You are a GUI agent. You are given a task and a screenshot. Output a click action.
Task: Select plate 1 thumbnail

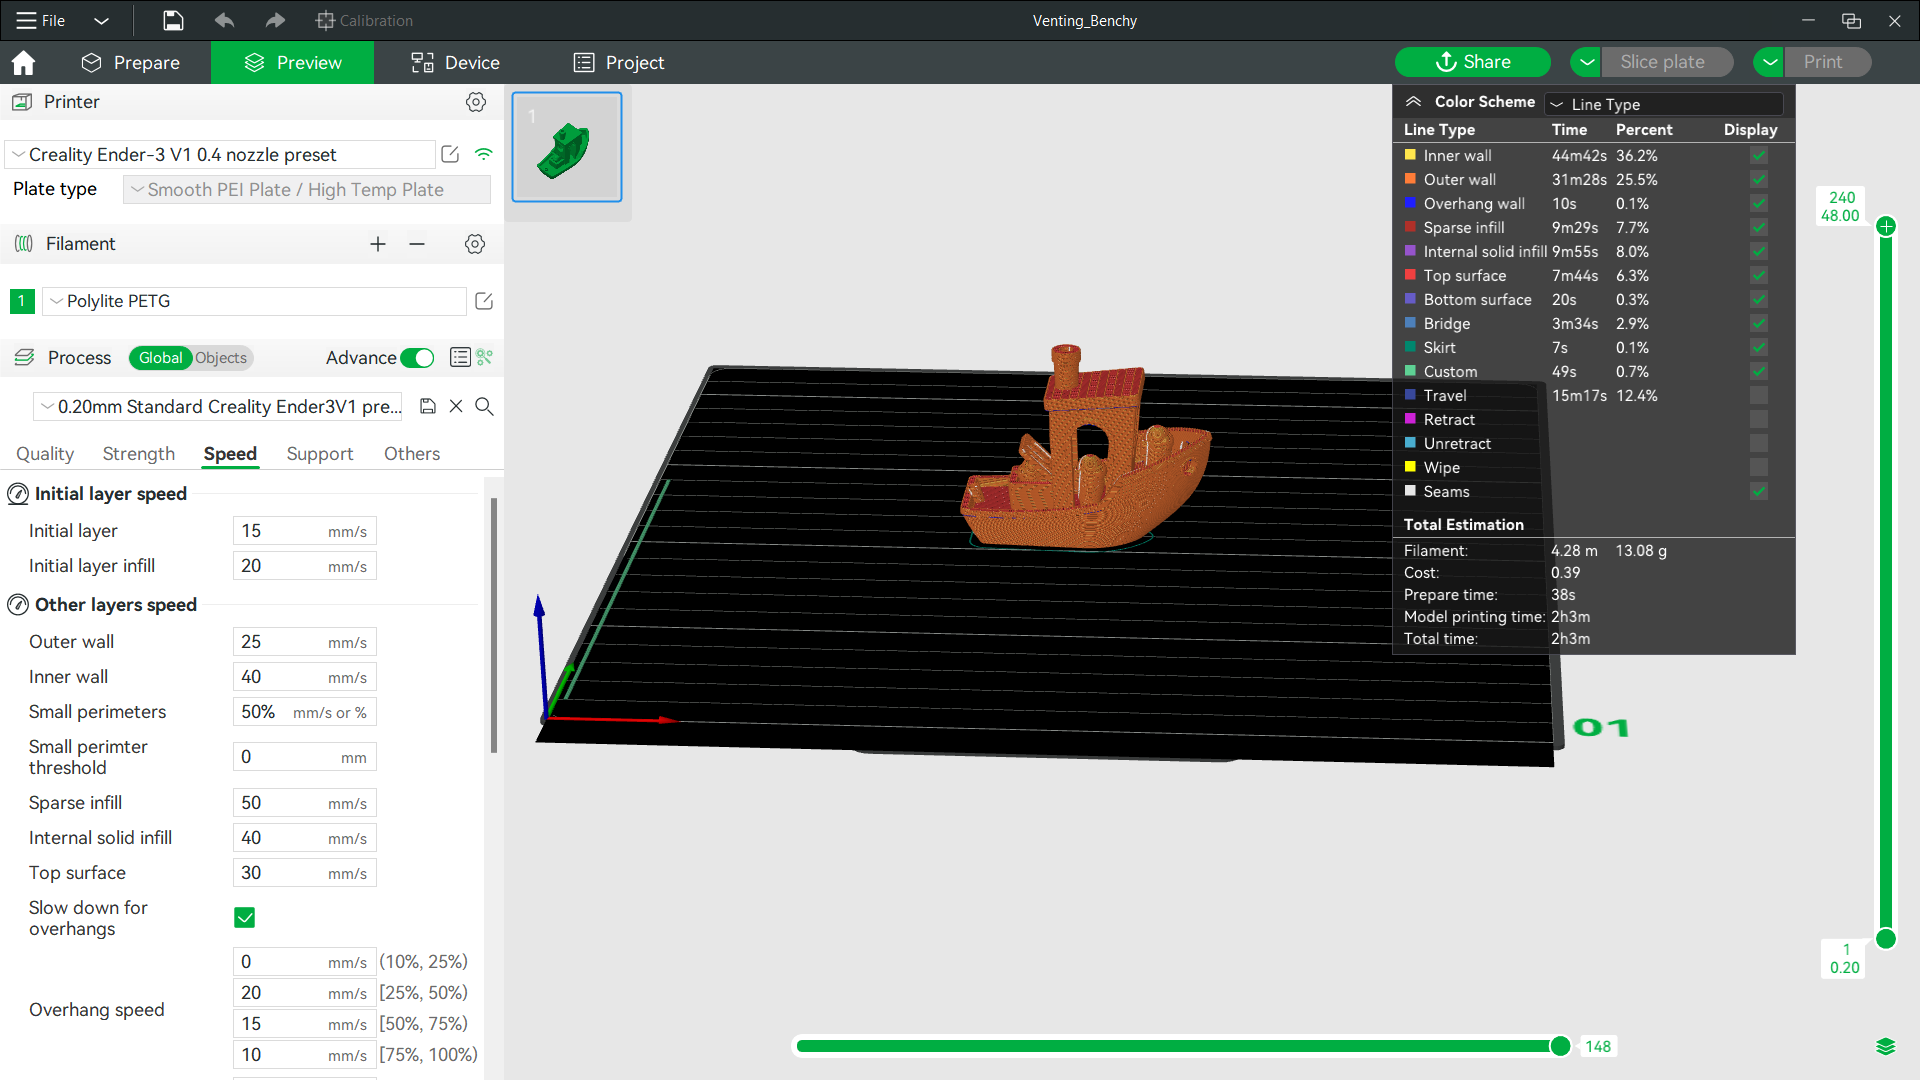tap(567, 147)
